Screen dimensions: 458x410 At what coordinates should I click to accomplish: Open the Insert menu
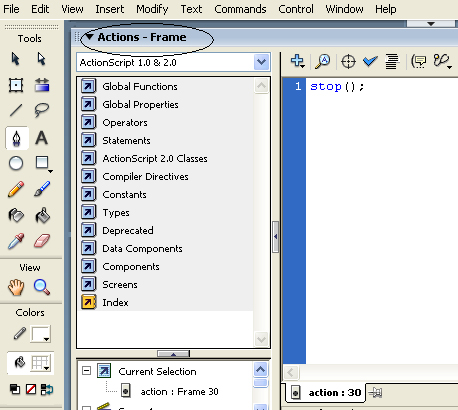(110, 9)
